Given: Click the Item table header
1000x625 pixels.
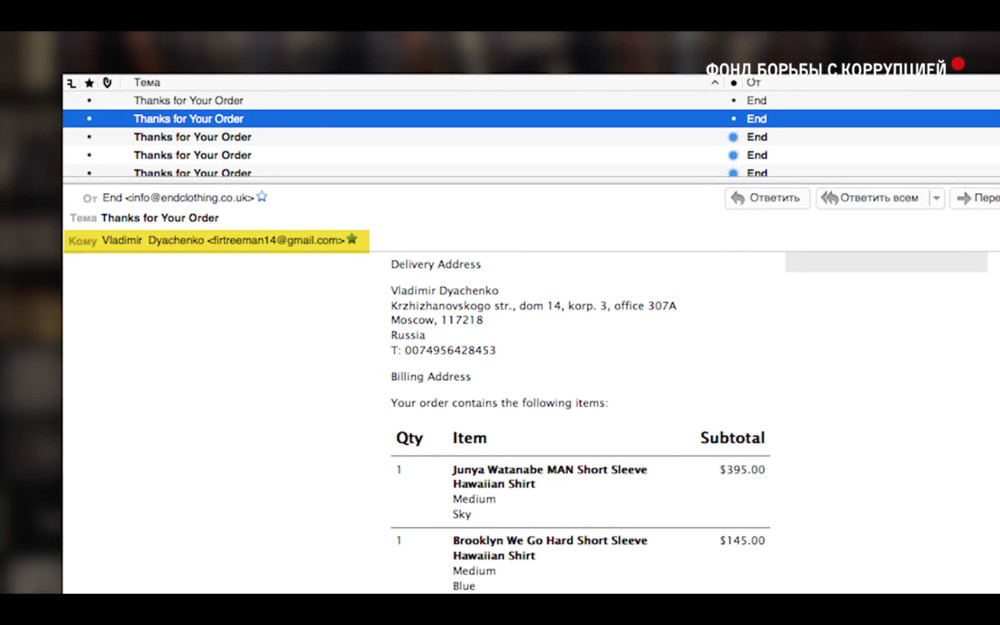Looking at the screenshot, I should [x=469, y=438].
